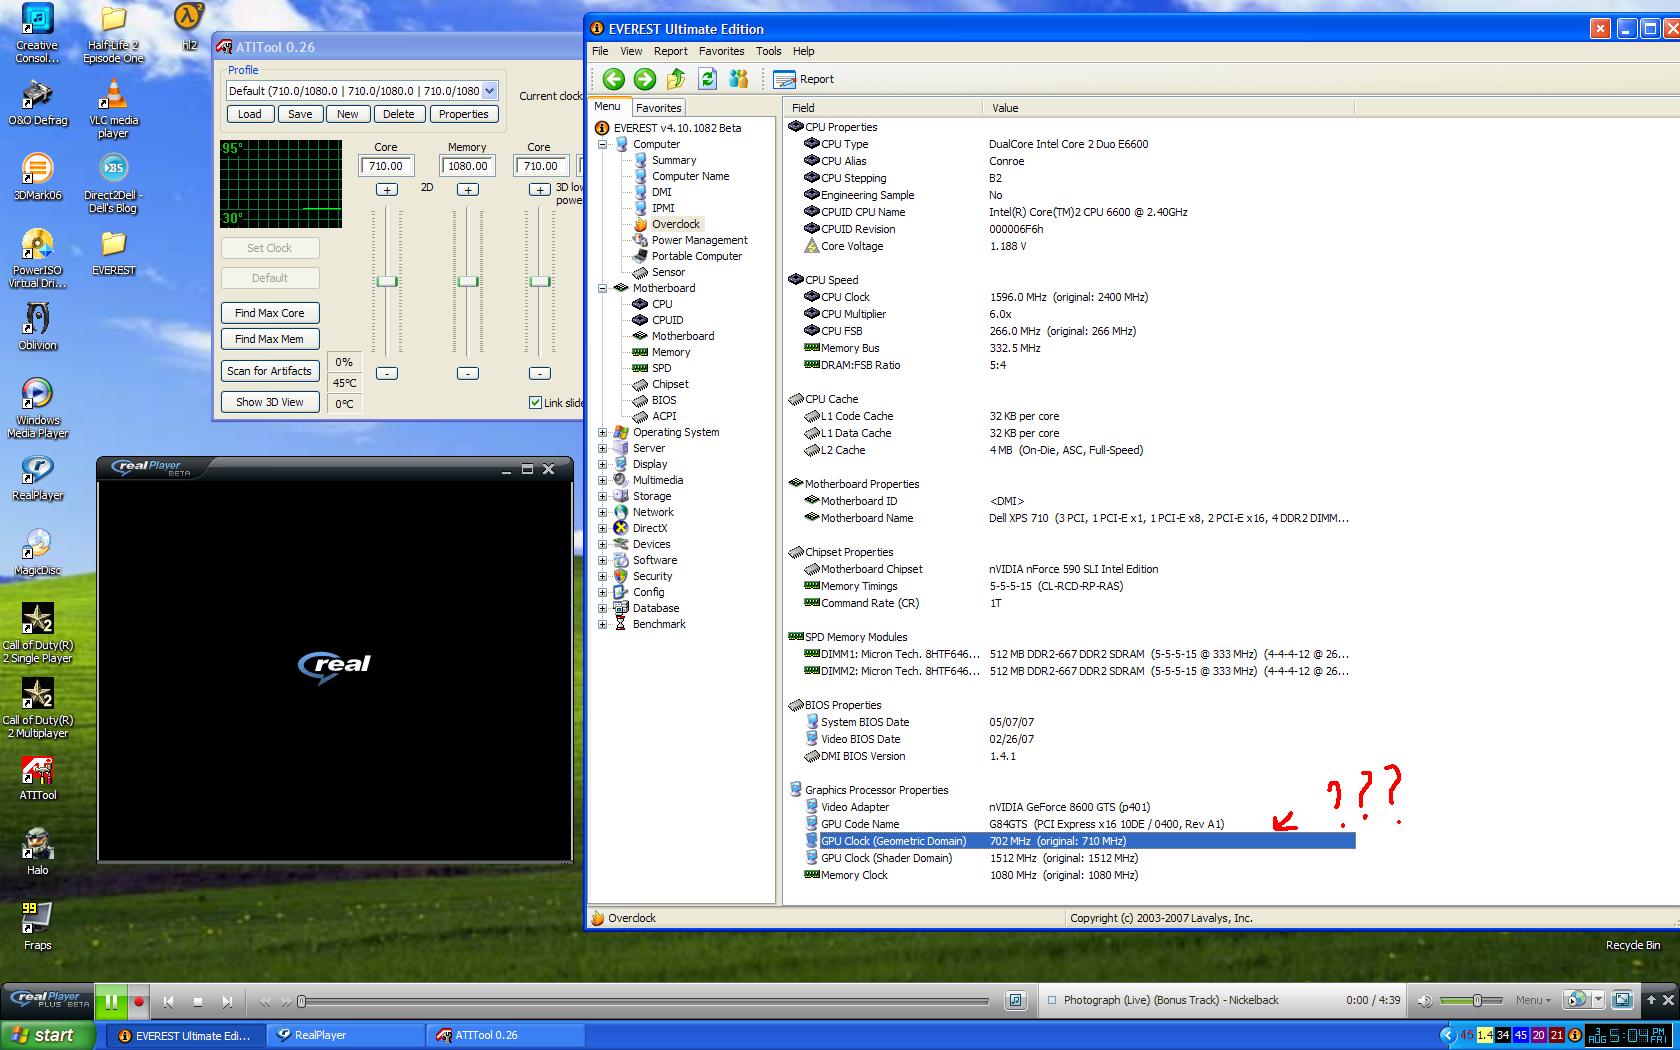Open Windows Media Player desktop icon
Screen dimensions: 1680x1050
tap(37, 410)
